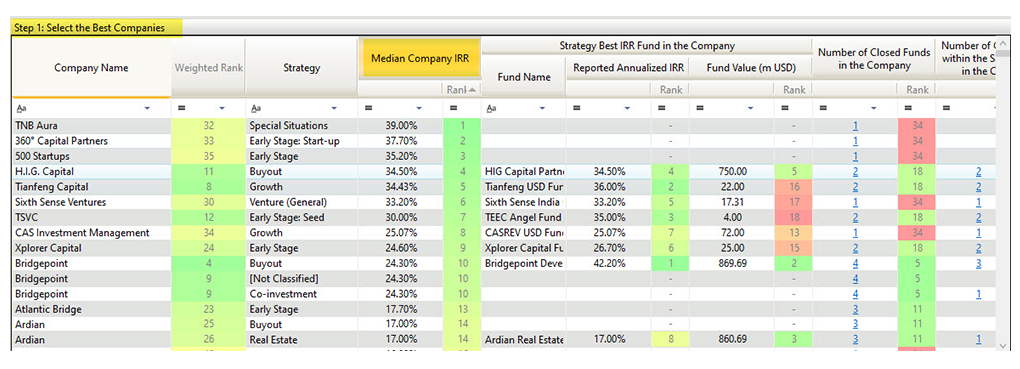Open closed funds link in Ardian Real Estate row

tap(855, 340)
